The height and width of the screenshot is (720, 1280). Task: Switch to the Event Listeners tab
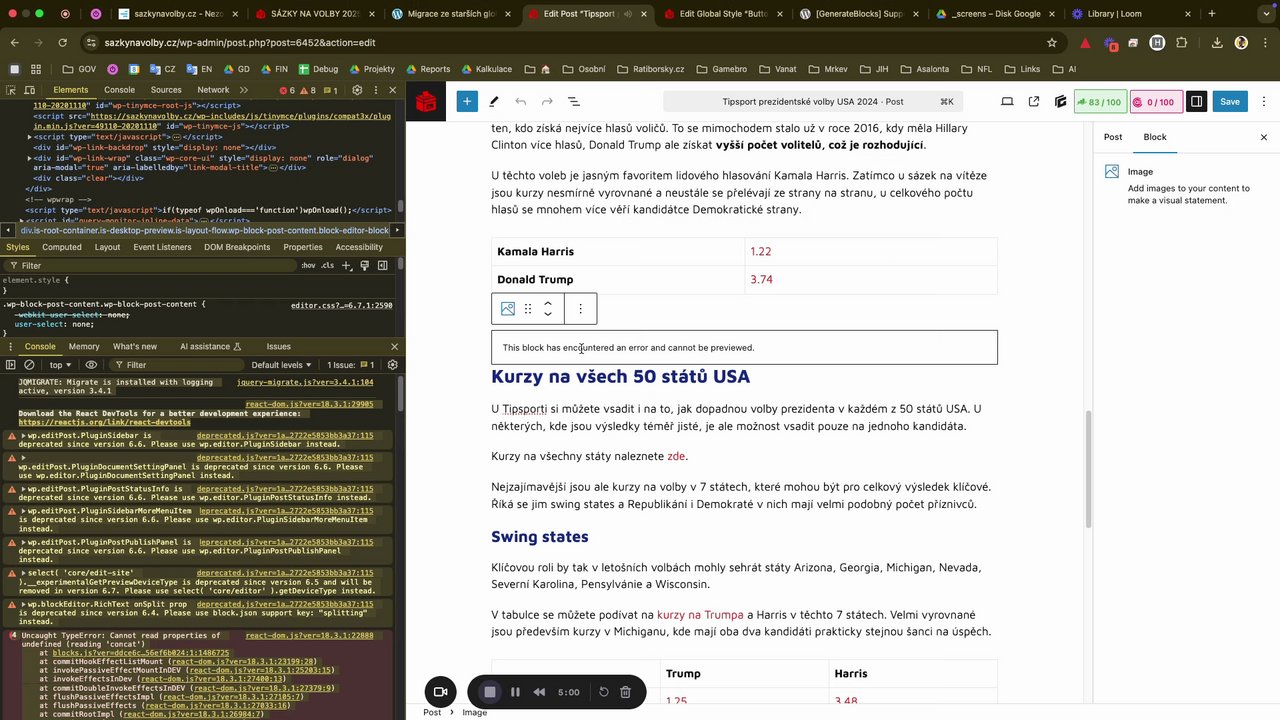coord(162,247)
